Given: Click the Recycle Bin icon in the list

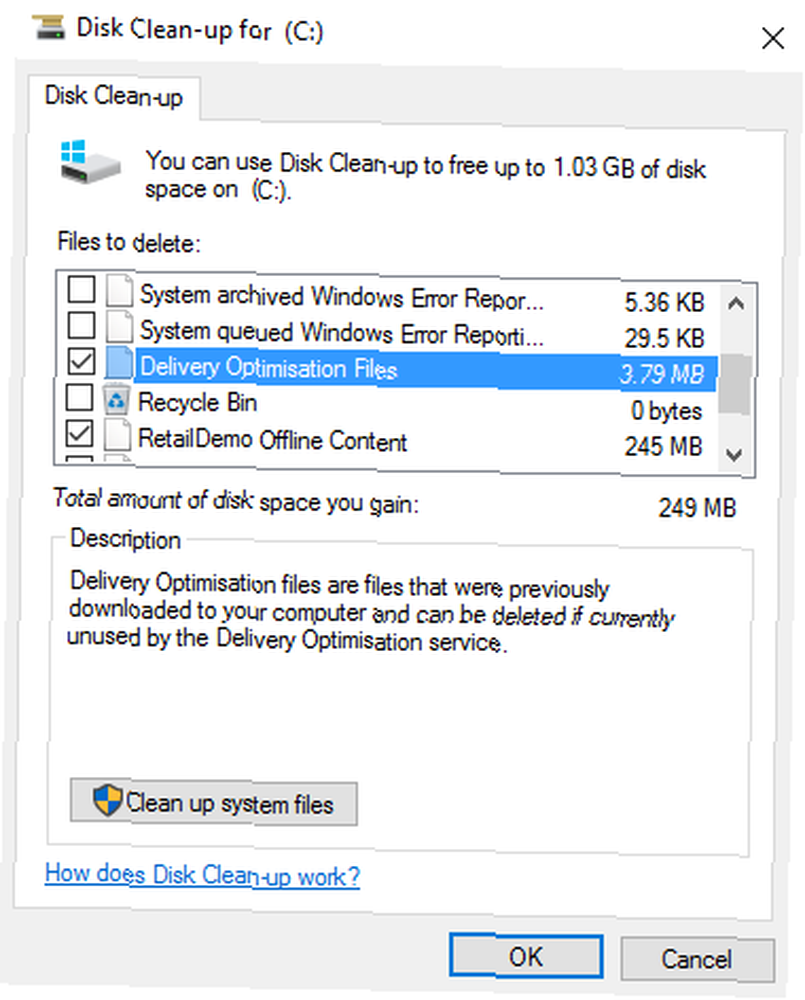Looking at the screenshot, I should pos(115,399).
